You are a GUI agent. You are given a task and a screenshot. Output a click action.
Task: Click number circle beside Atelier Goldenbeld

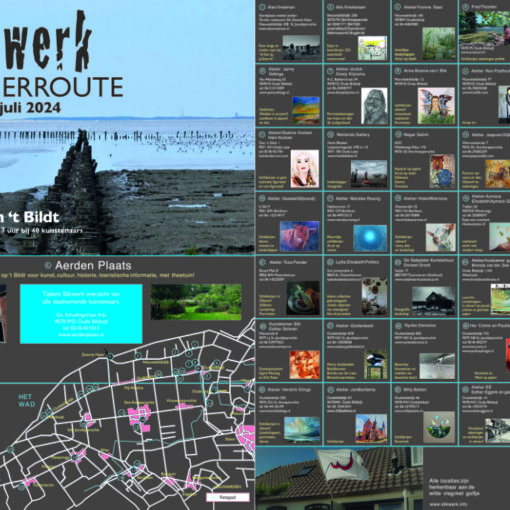tap(330, 326)
